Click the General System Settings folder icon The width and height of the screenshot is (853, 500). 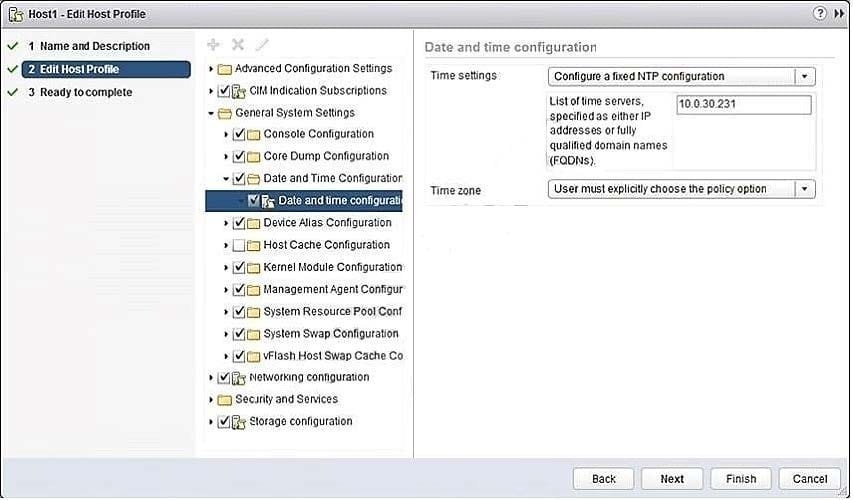click(225, 113)
